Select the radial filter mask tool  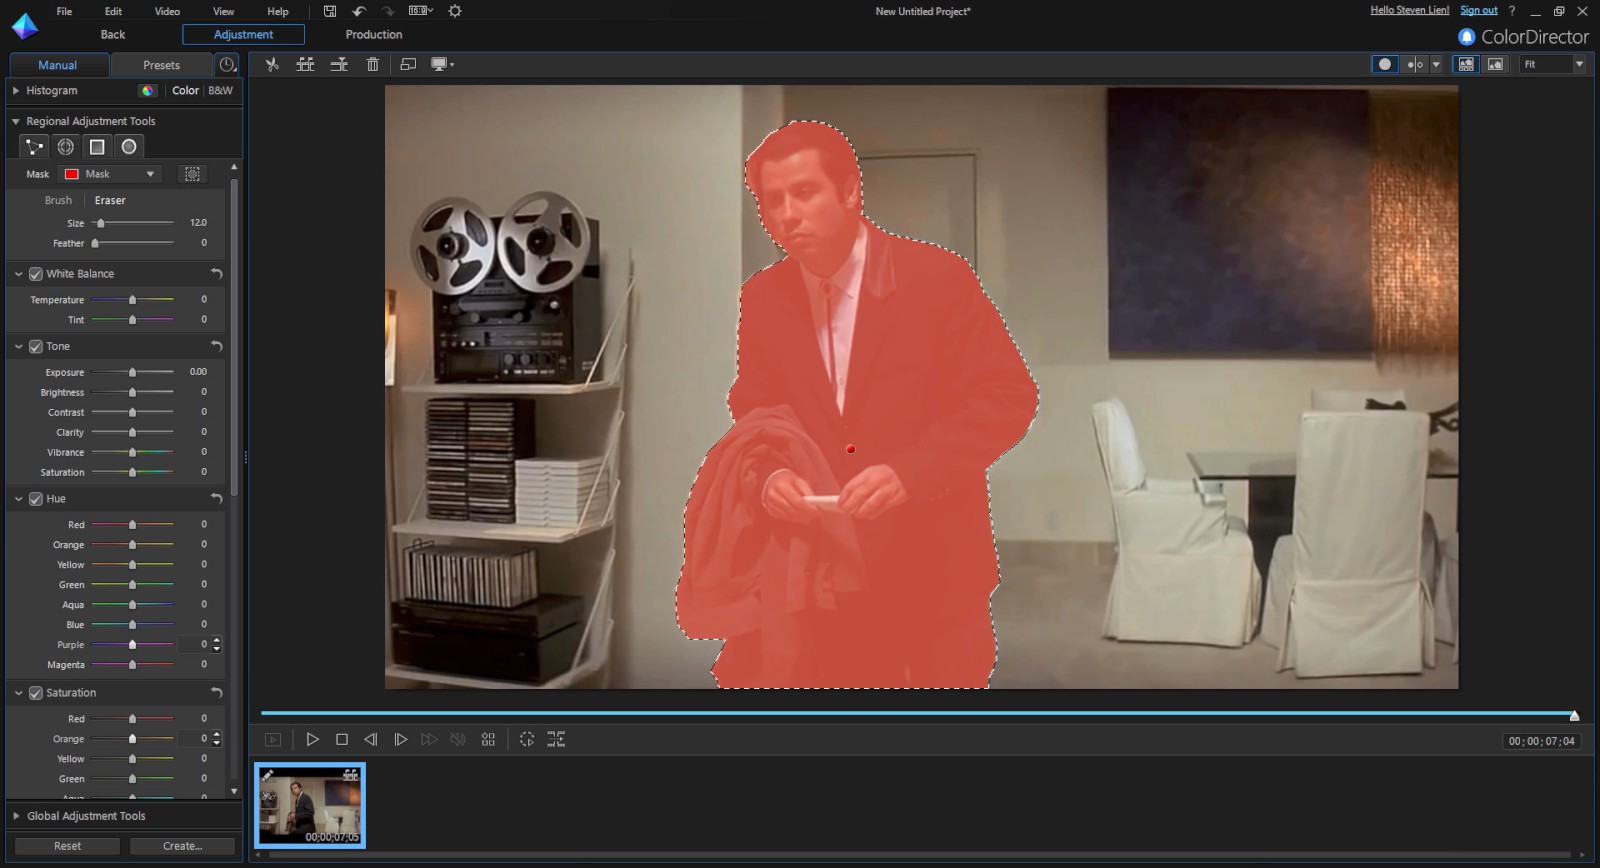click(66, 147)
